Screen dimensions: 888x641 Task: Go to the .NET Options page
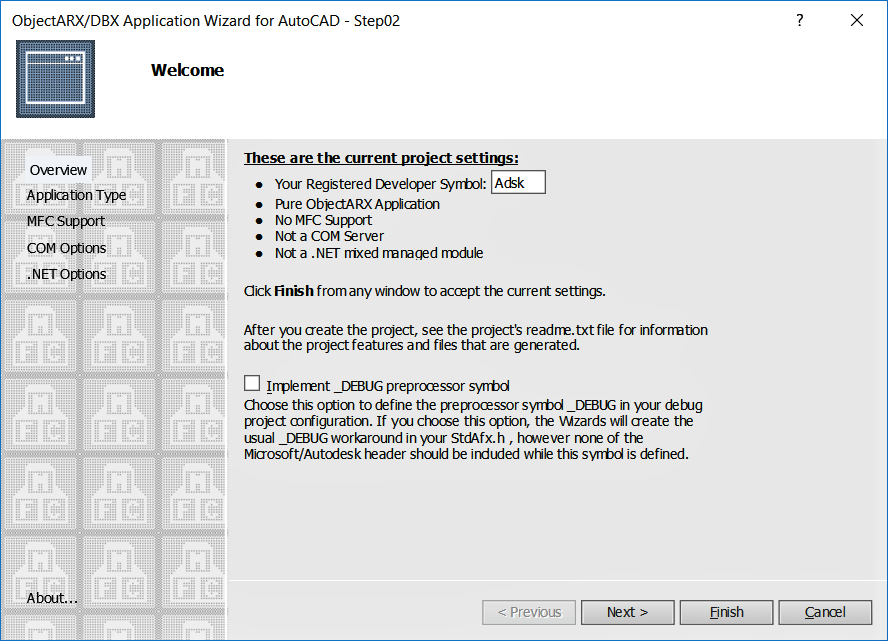click(x=66, y=274)
